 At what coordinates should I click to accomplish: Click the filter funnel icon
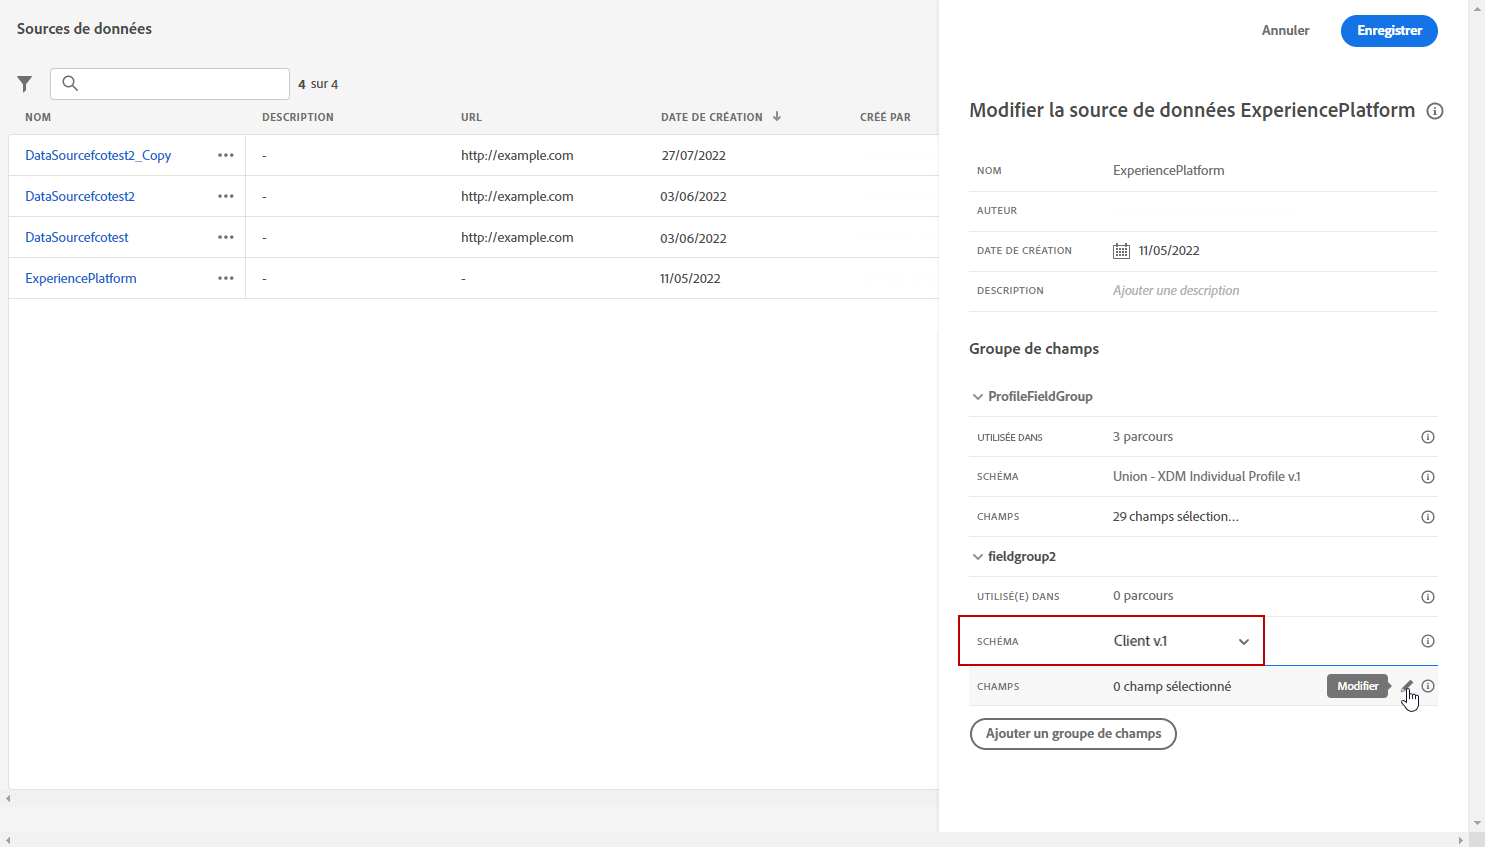[x=25, y=84]
